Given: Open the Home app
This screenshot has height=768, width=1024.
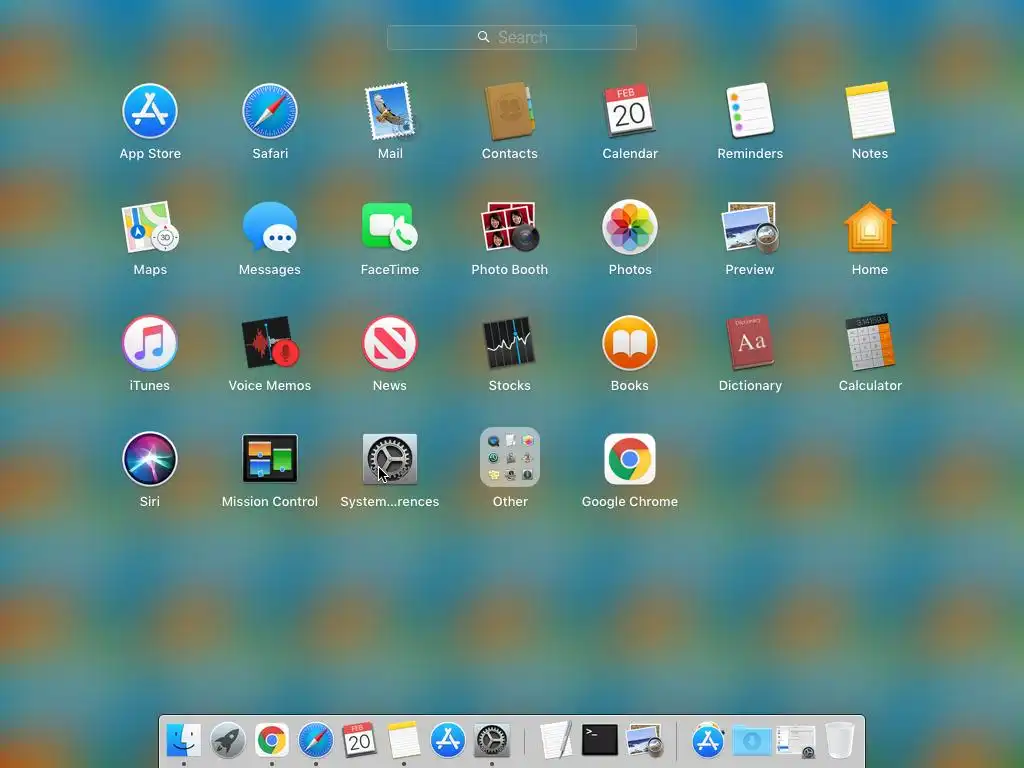Looking at the screenshot, I should [x=870, y=227].
